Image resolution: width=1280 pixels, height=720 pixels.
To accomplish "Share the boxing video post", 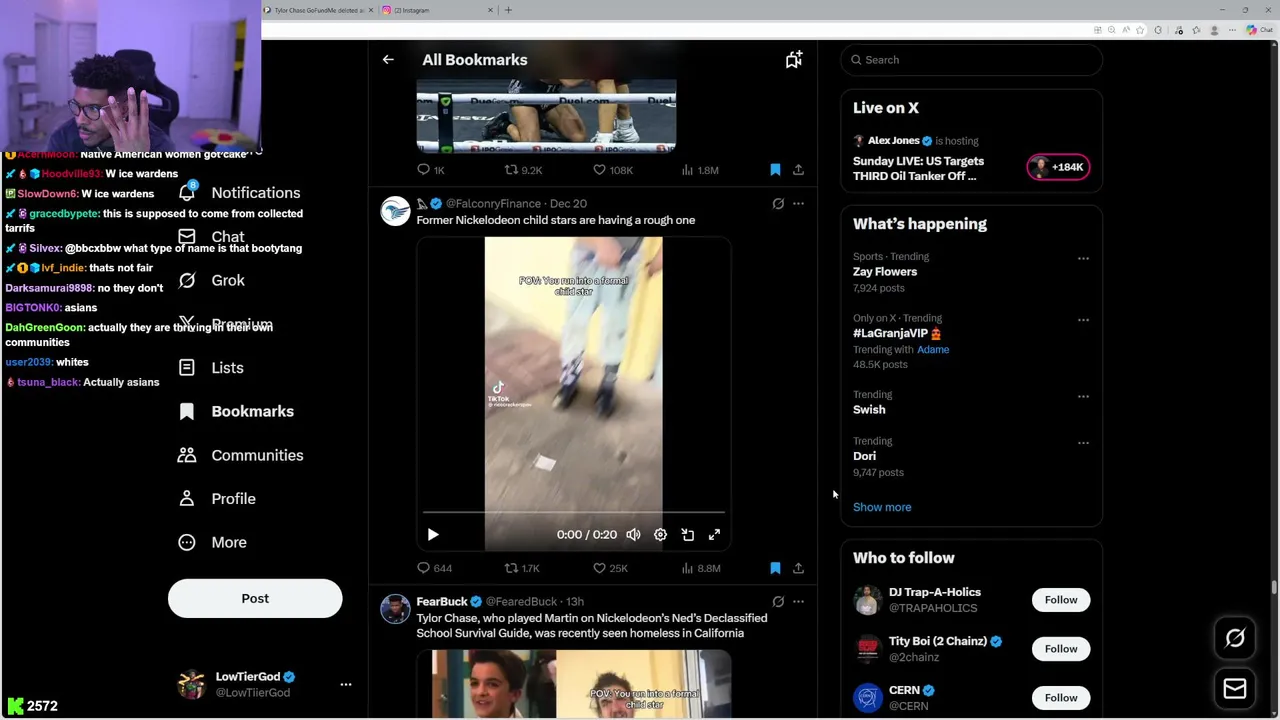I will pyautogui.click(x=798, y=170).
